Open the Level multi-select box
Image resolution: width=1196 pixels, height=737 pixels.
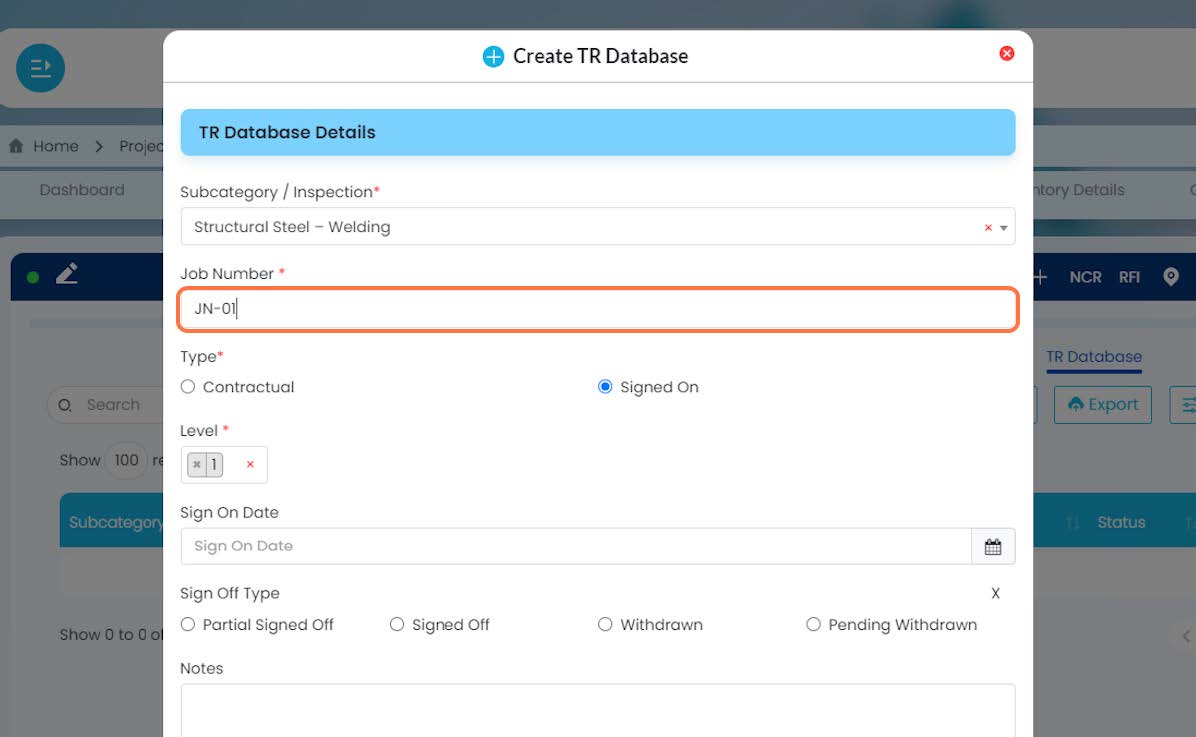point(224,465)
